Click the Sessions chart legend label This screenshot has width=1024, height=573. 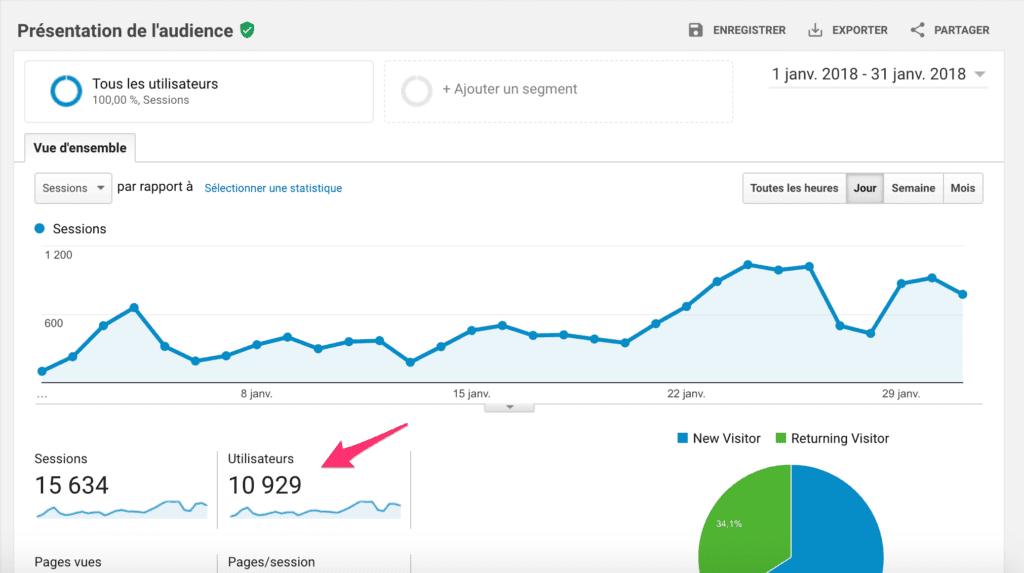(x=79, y=229)
